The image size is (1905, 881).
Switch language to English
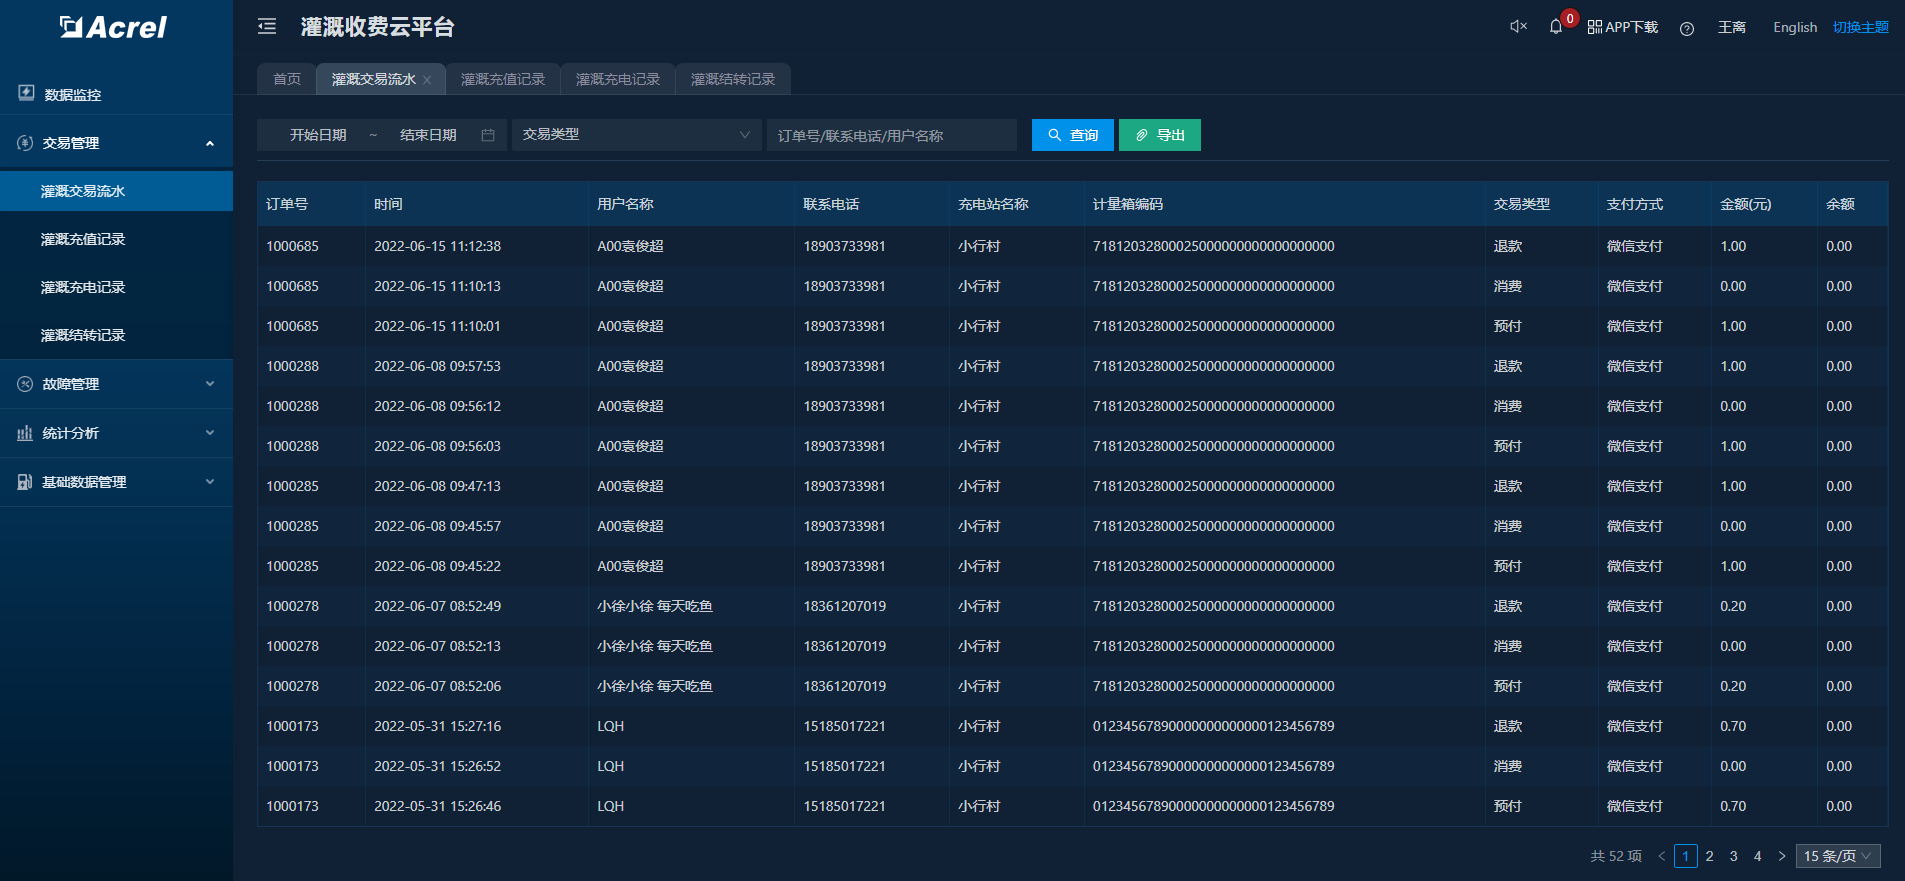coord(1794,27)
